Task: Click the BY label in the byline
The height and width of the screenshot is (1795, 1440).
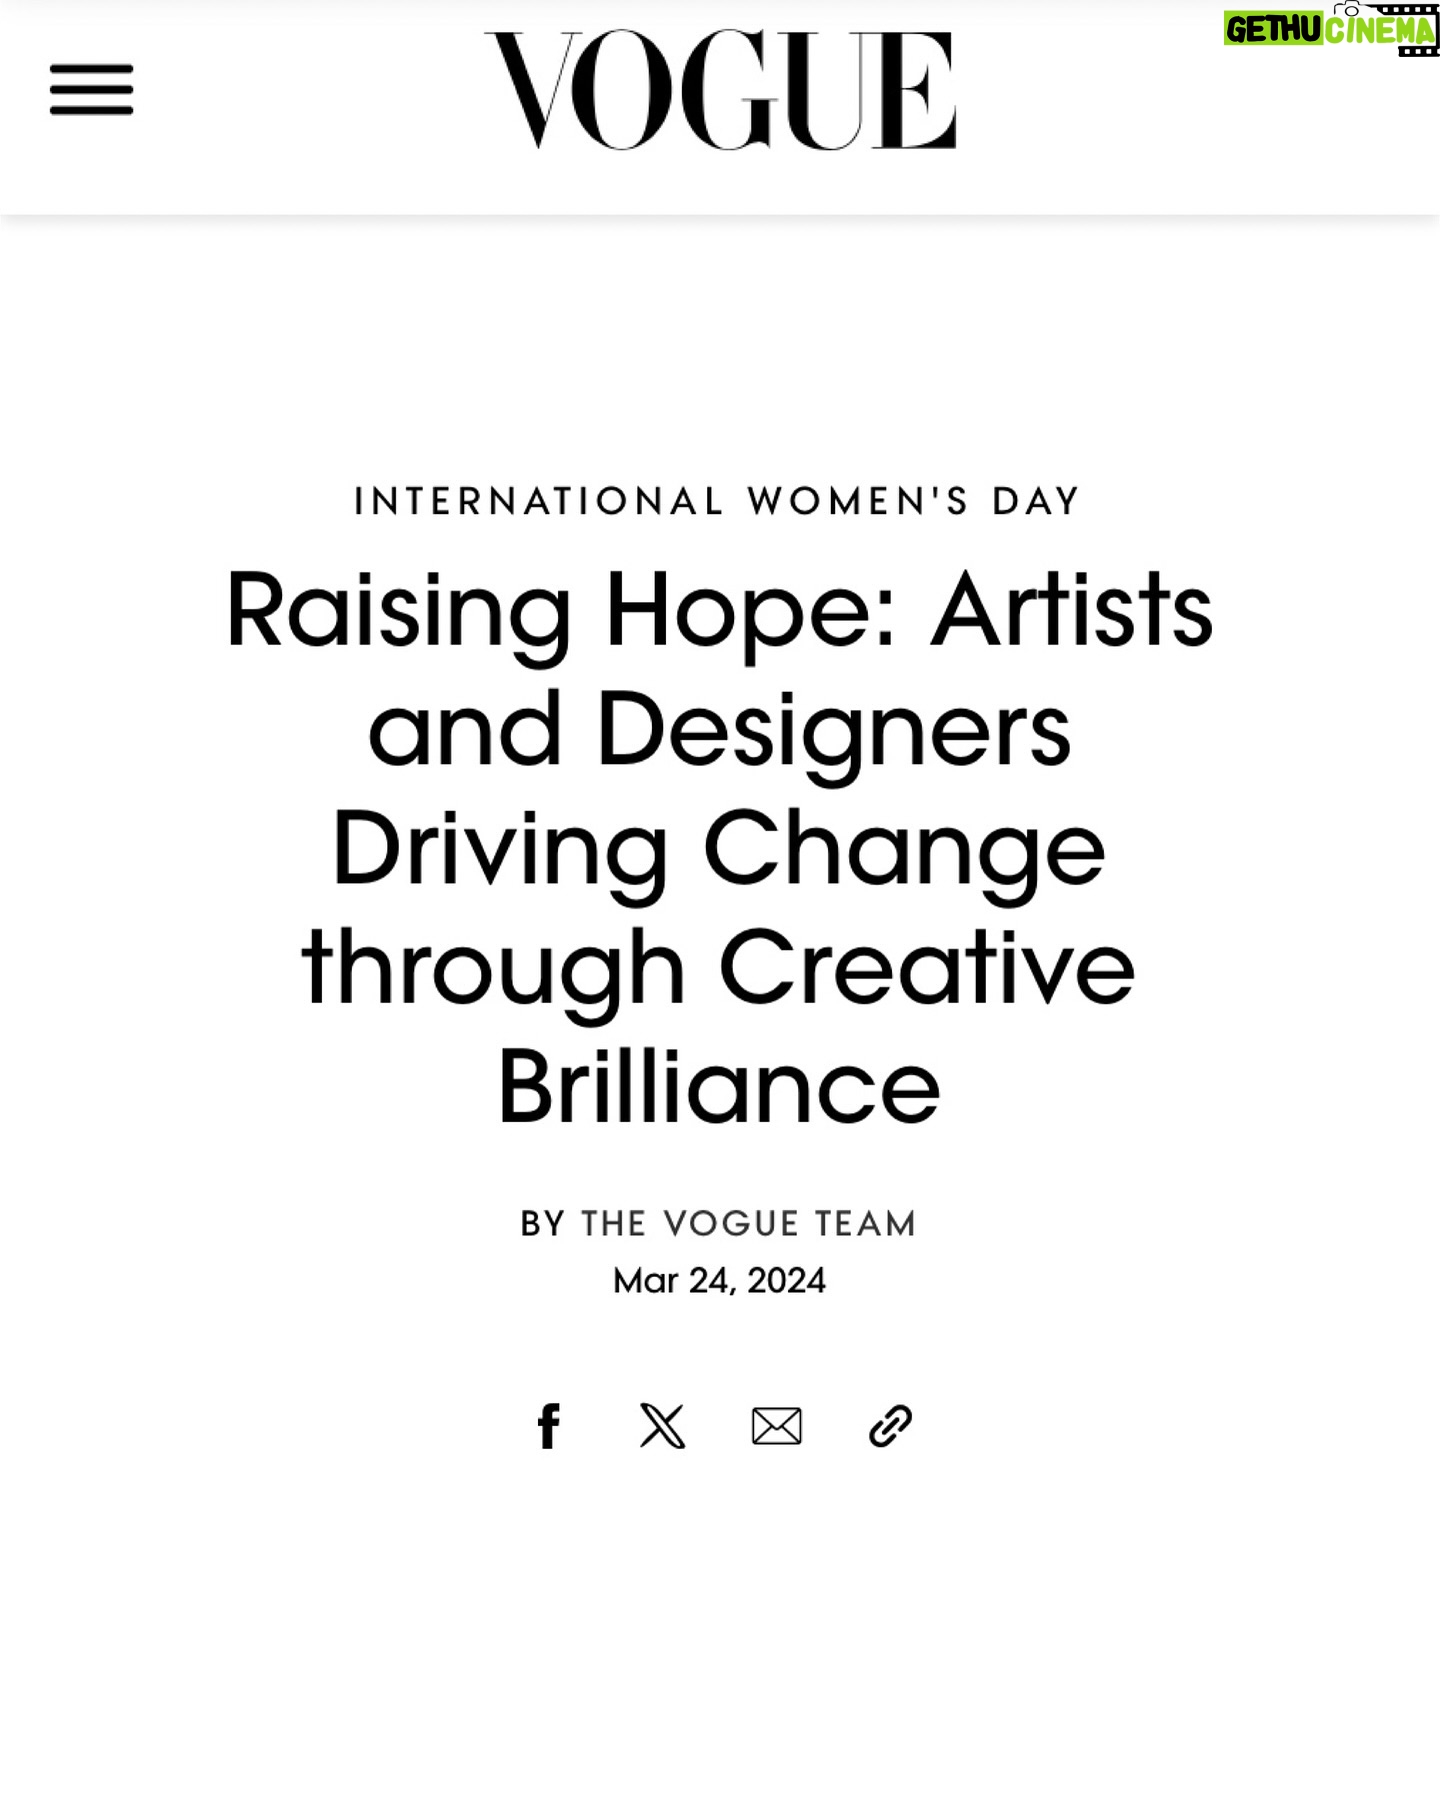Action: pyautogui.click(x=543, y=1224)
